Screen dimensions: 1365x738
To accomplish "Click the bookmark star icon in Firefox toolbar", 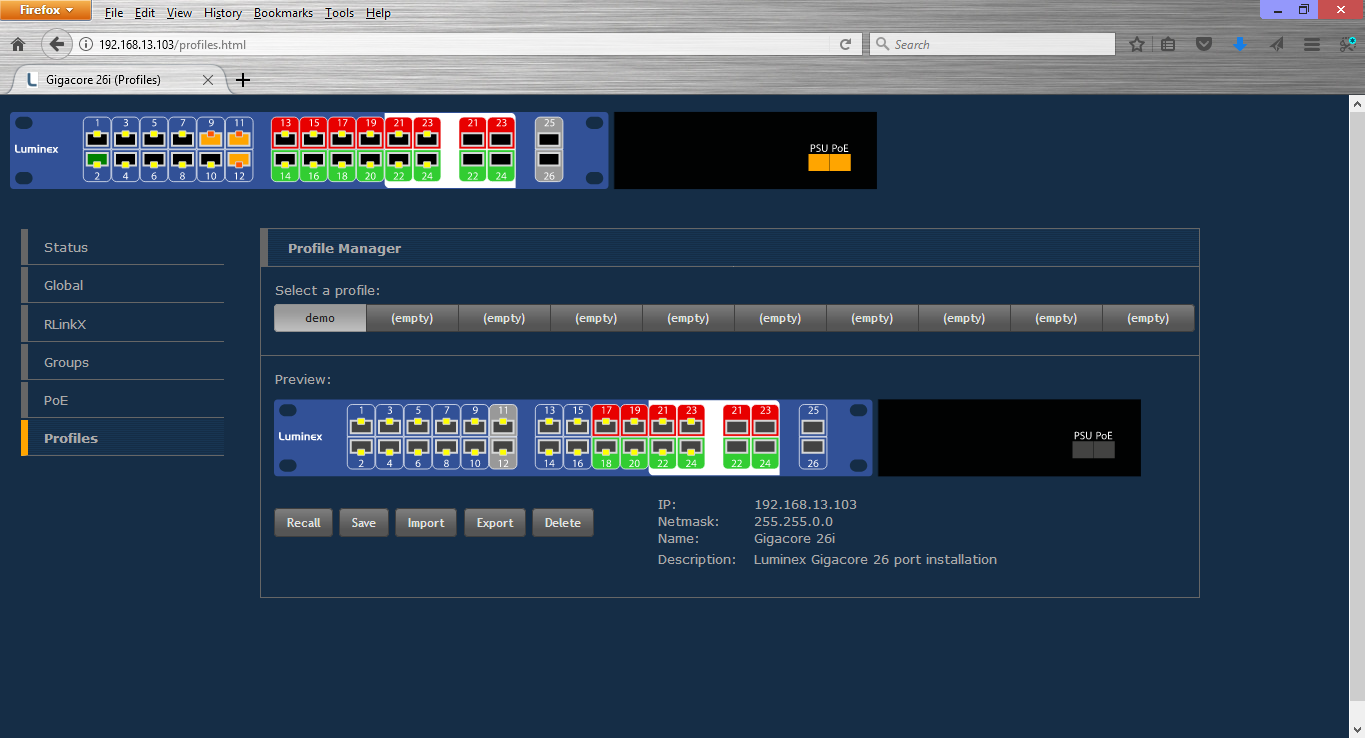I will (x=1137, y=44).
